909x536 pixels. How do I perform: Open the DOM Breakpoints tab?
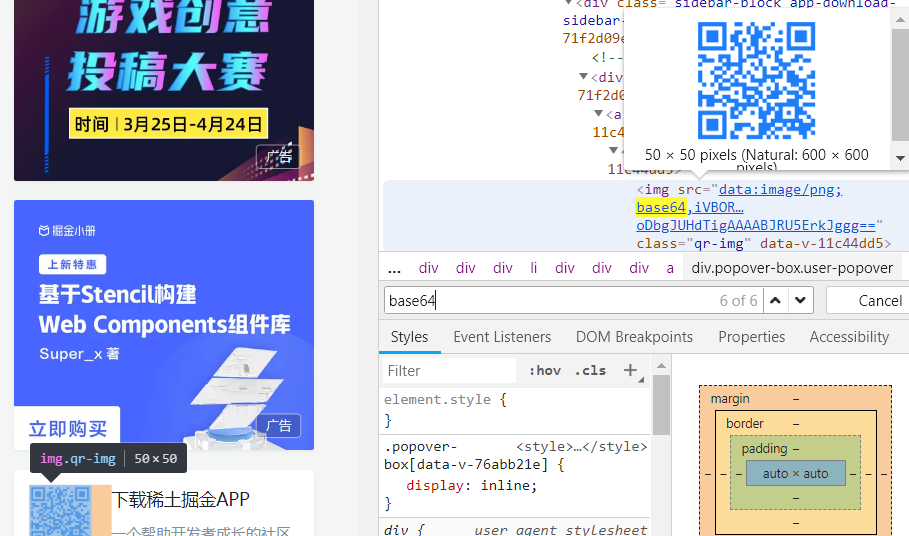(634, 337)
